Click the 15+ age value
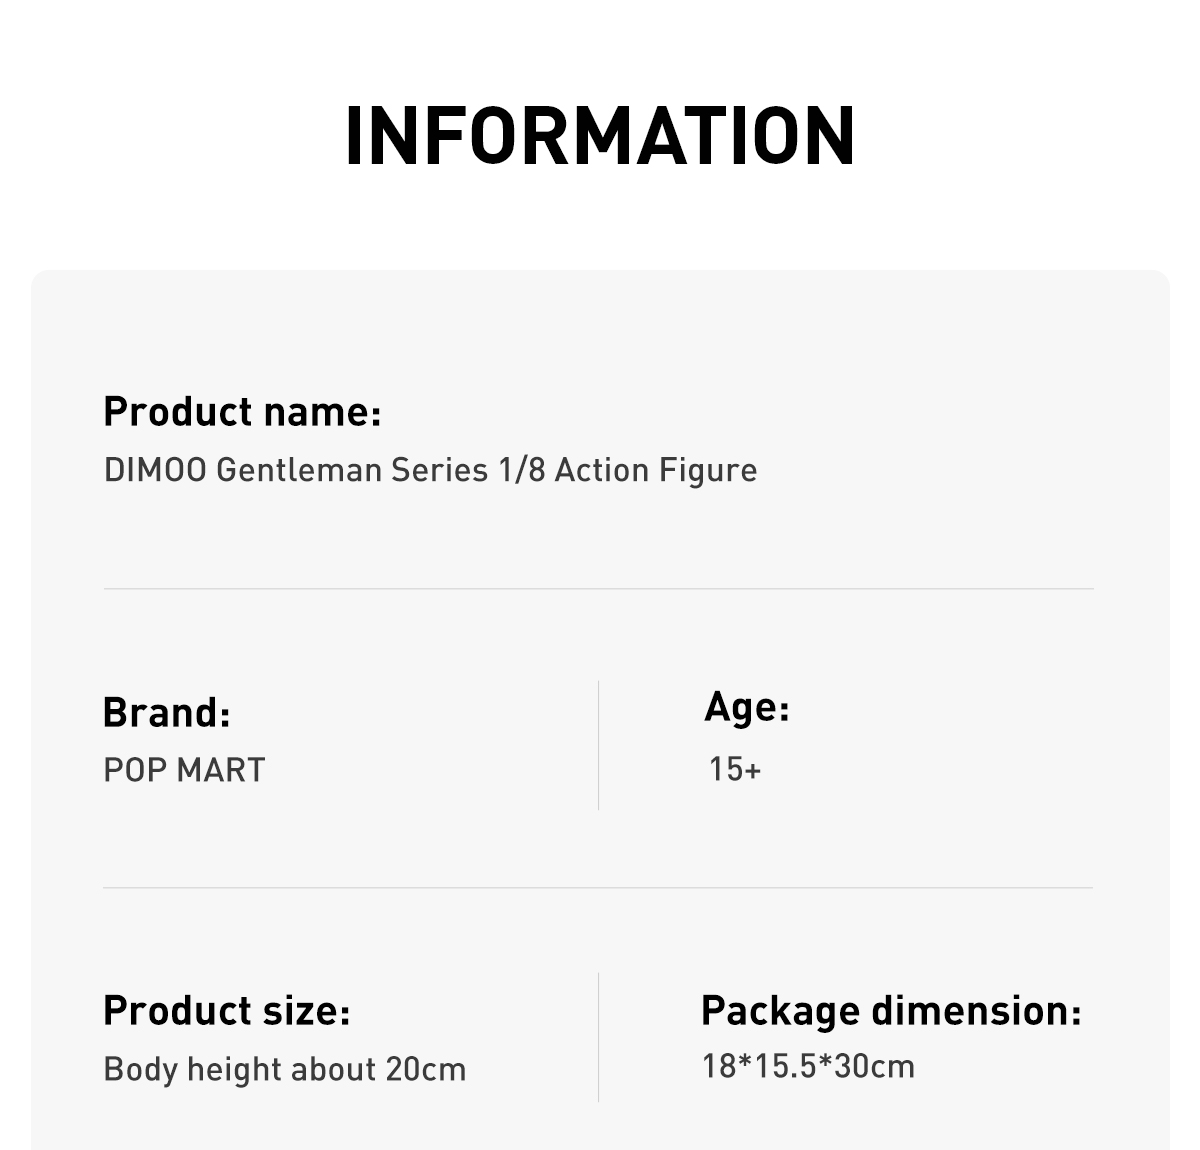Screen dimensions: 1200x1150 point(735,769)
